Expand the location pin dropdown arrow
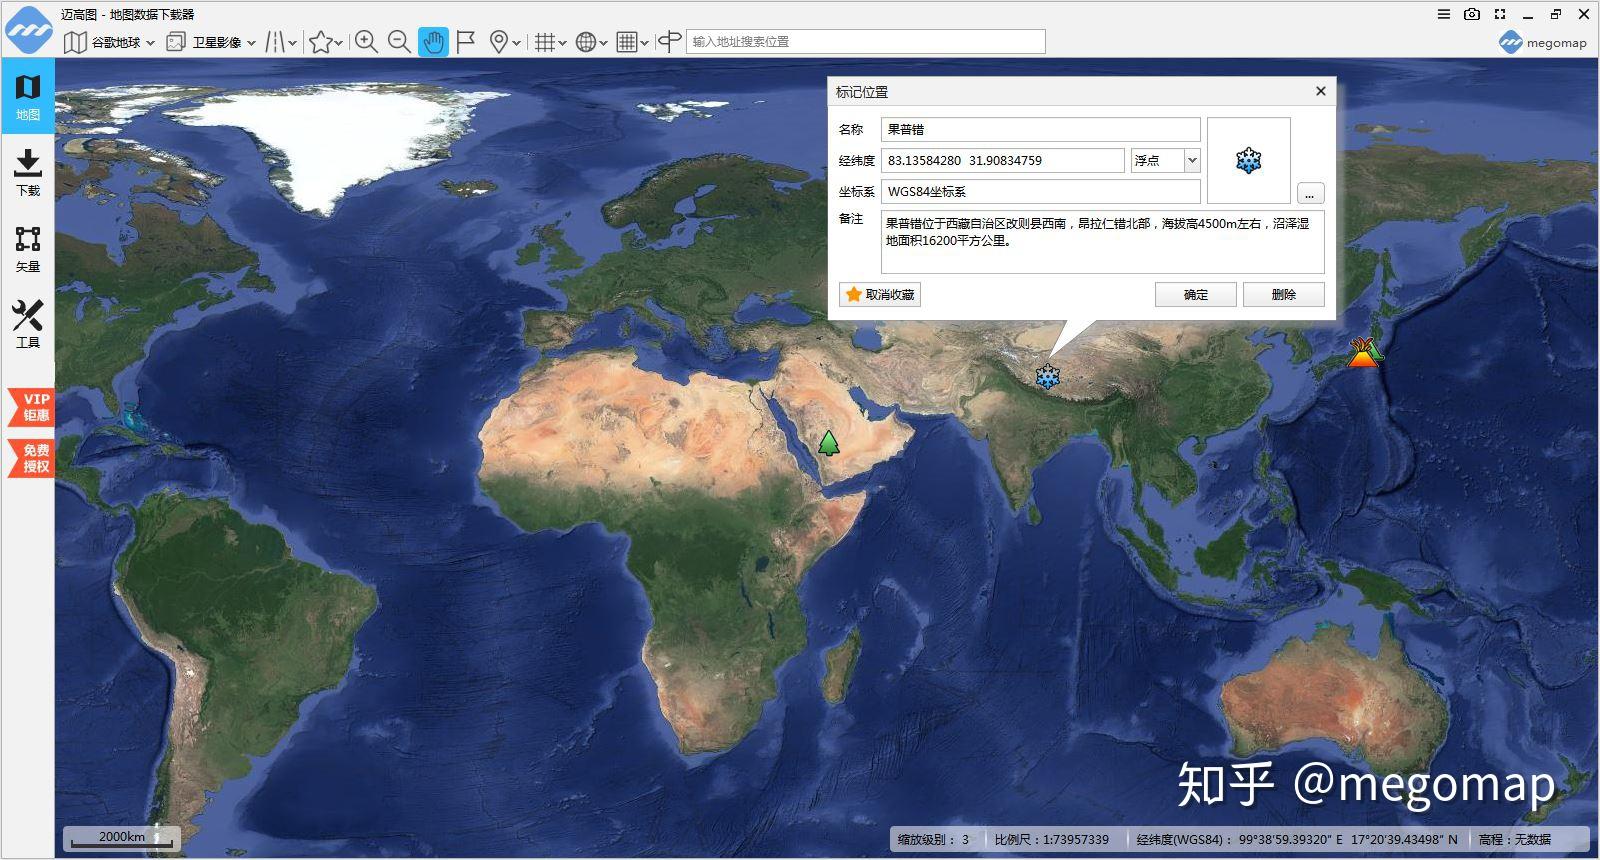 [x=516, y=43]
